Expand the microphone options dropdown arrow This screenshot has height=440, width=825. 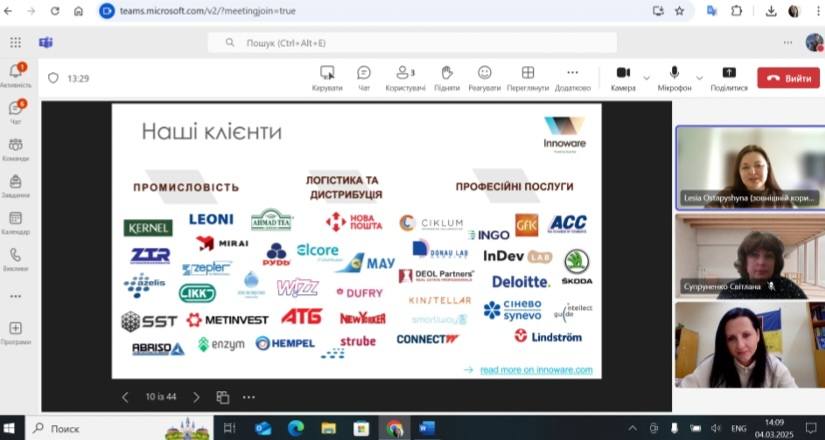point(699,77)
